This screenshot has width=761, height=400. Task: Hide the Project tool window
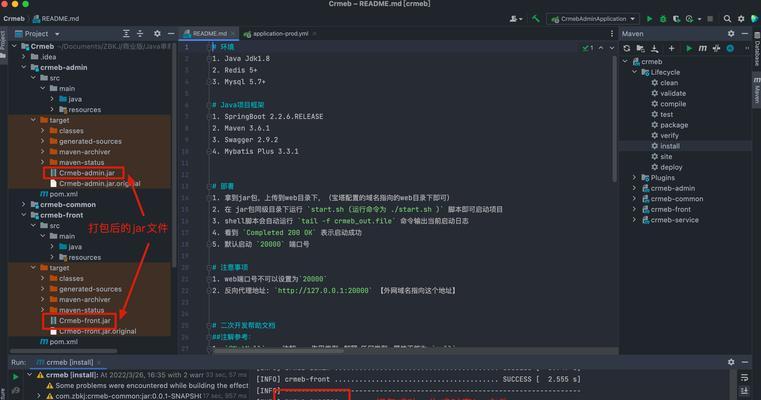(171, 33)
